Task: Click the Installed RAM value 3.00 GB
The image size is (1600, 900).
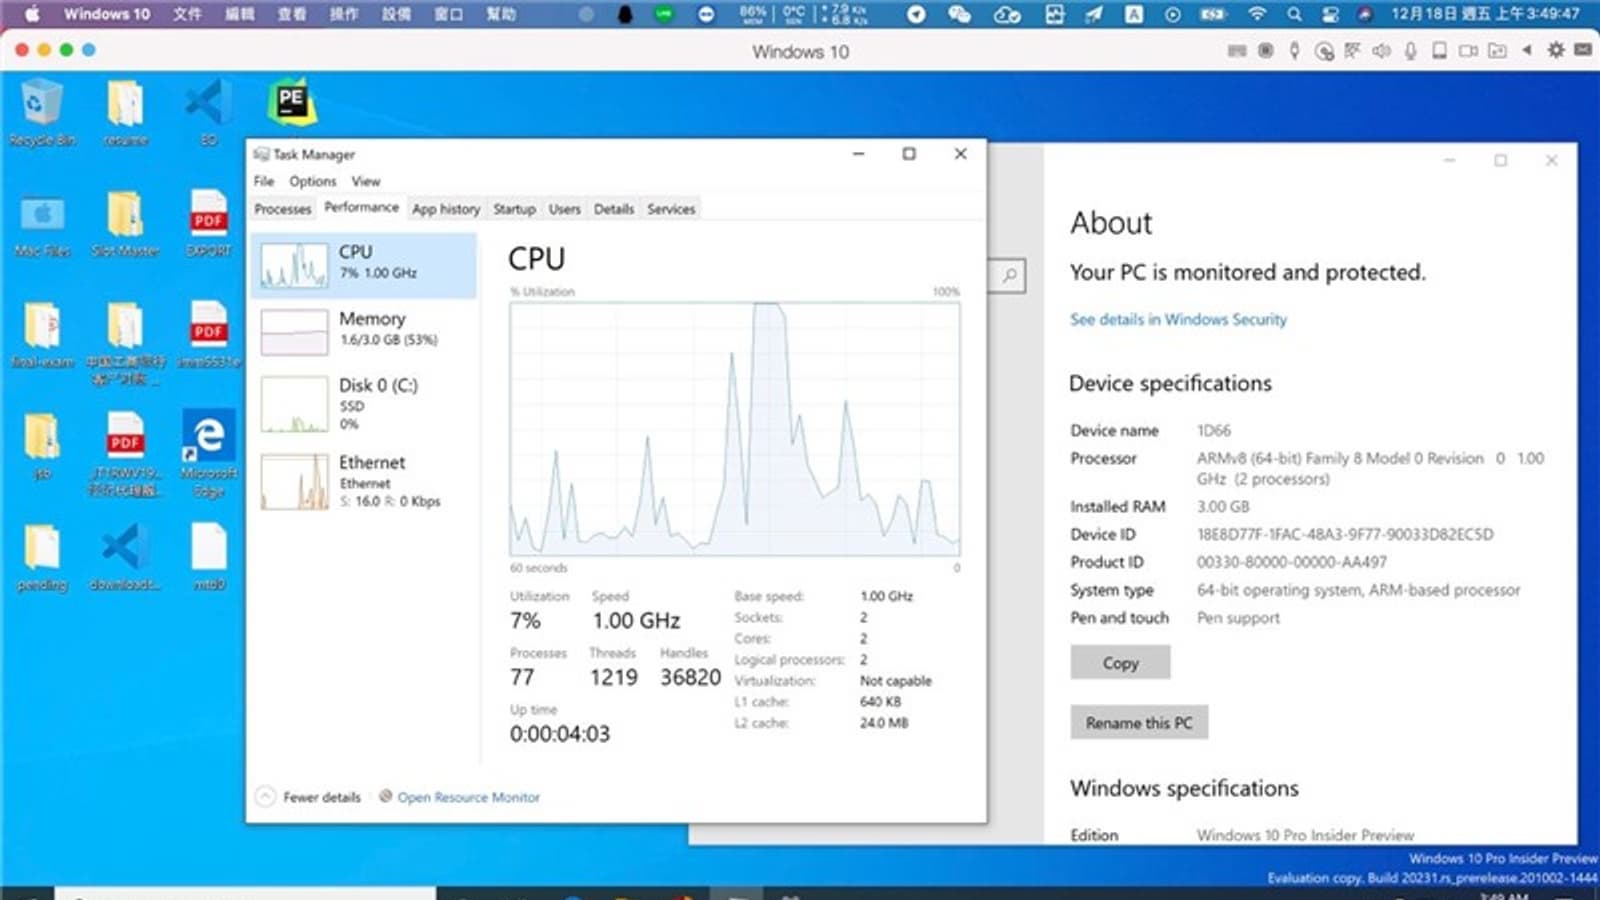Action: coord(1223,506)
